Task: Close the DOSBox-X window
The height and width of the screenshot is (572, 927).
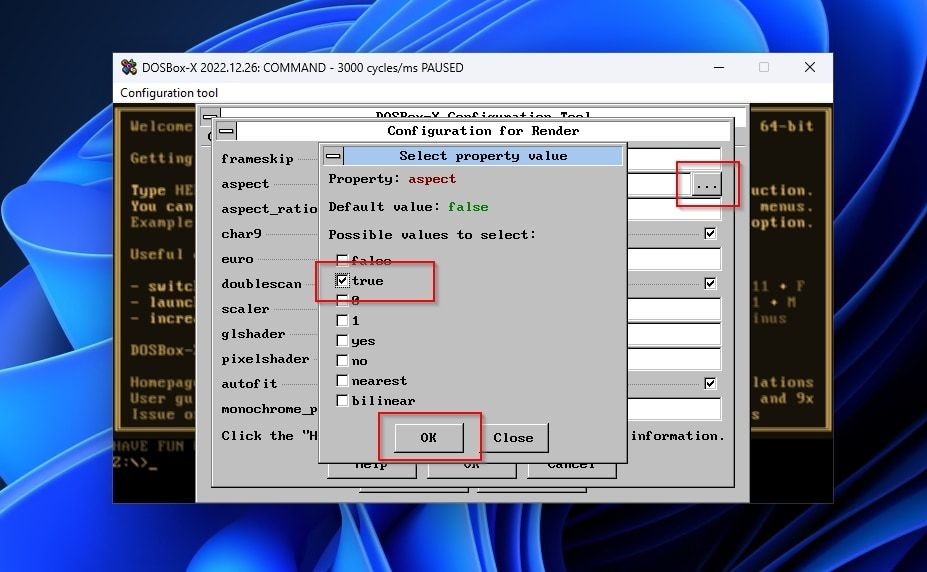Action: coord(810,67)
